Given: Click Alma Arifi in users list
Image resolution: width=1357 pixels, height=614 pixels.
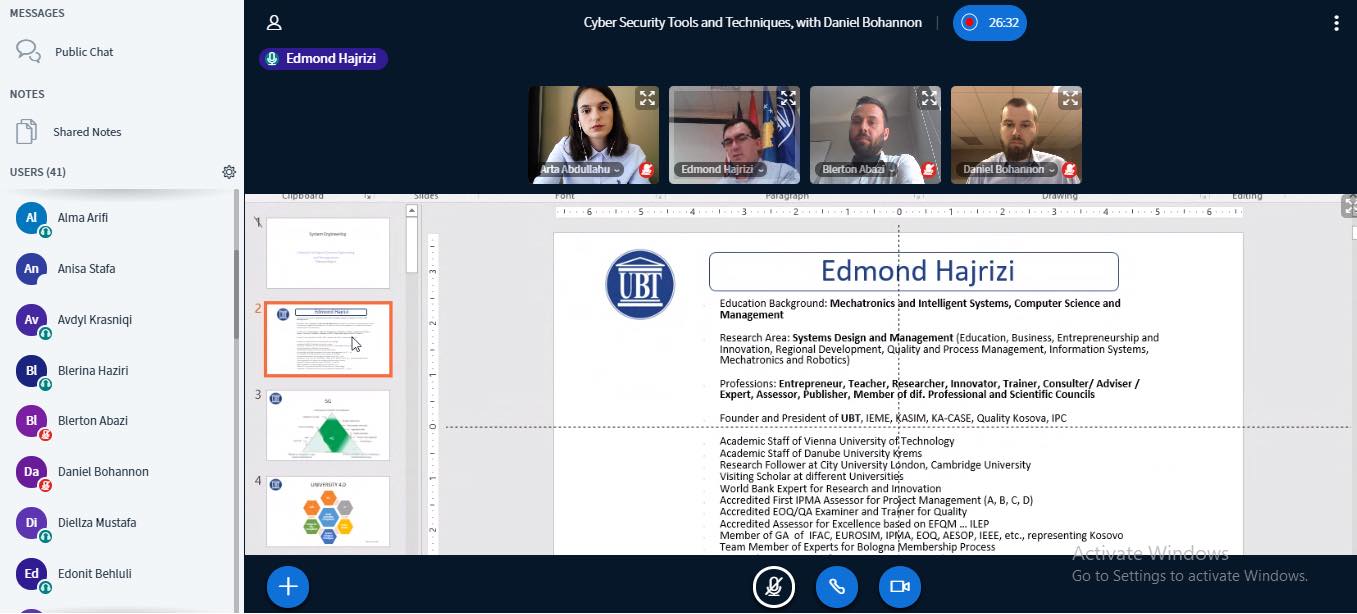Looking at the screenshot, I should [83, 218].
